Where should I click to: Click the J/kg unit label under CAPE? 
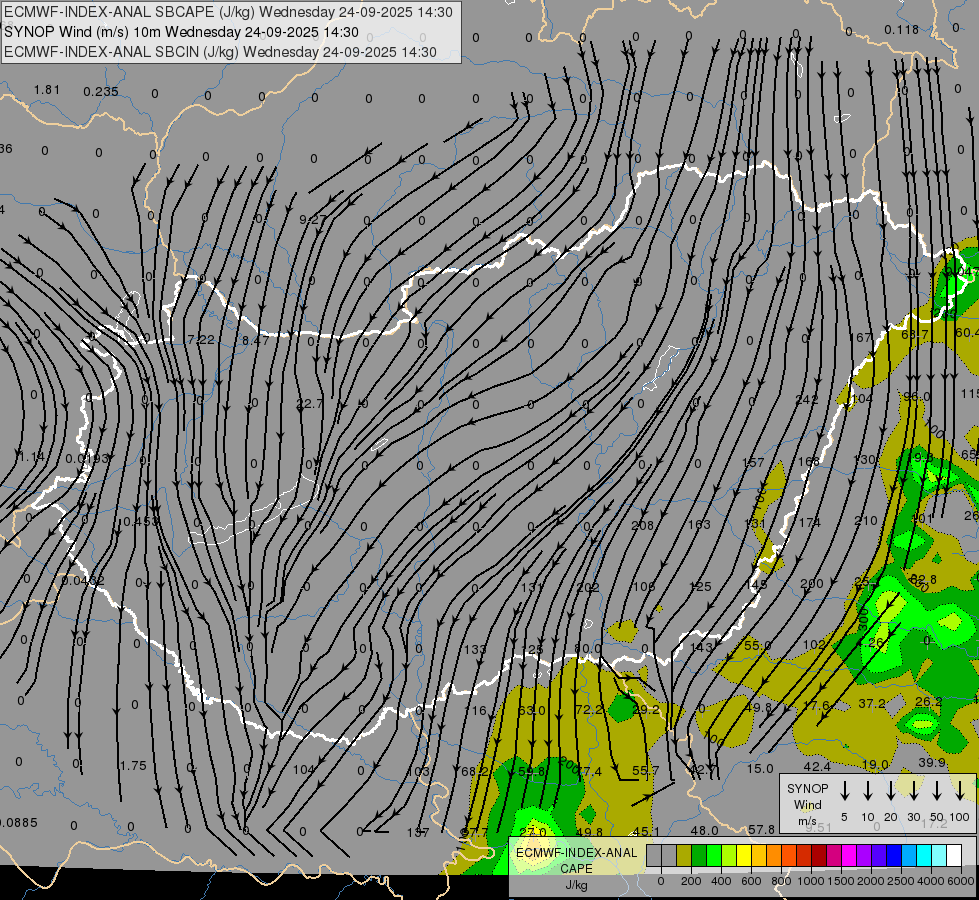point(576,885)
